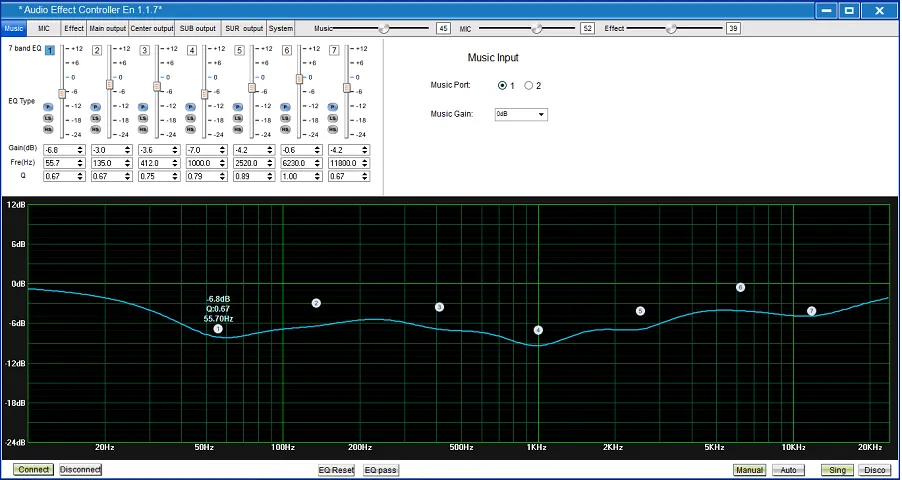Select the HS EQ type for band 2
The image size is (902, 480).
(x=96, y=128)
